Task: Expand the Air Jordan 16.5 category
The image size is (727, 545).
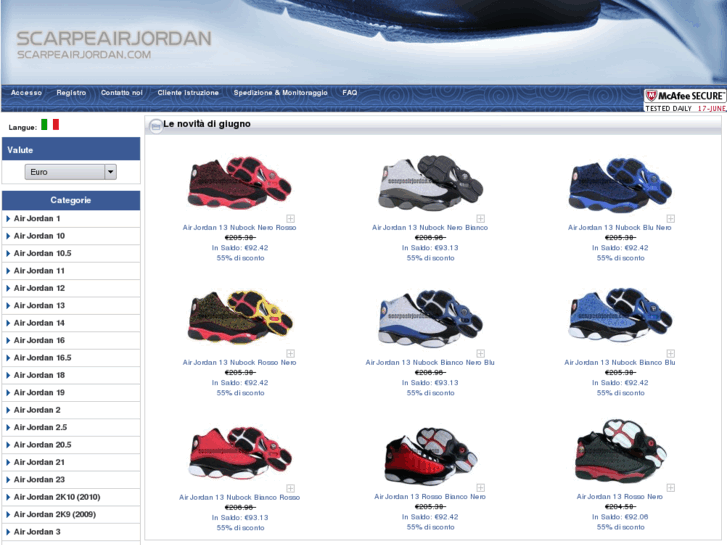Action: [x=71, y=358]
